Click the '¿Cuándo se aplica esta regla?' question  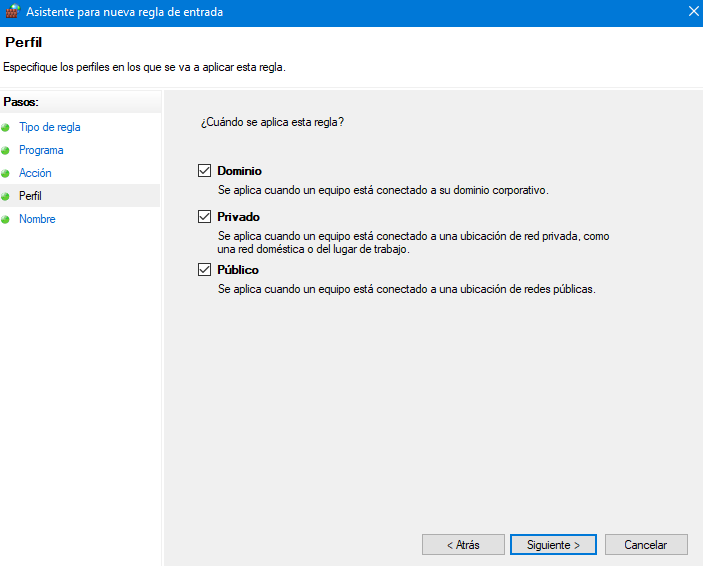(272, 122)
